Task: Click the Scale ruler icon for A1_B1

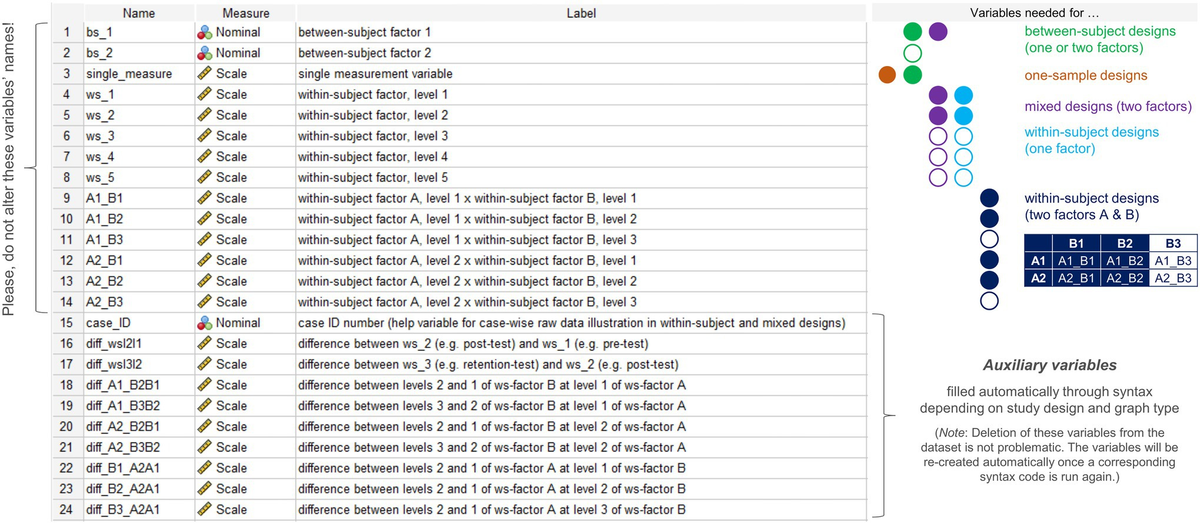Action: pos(204,198)
